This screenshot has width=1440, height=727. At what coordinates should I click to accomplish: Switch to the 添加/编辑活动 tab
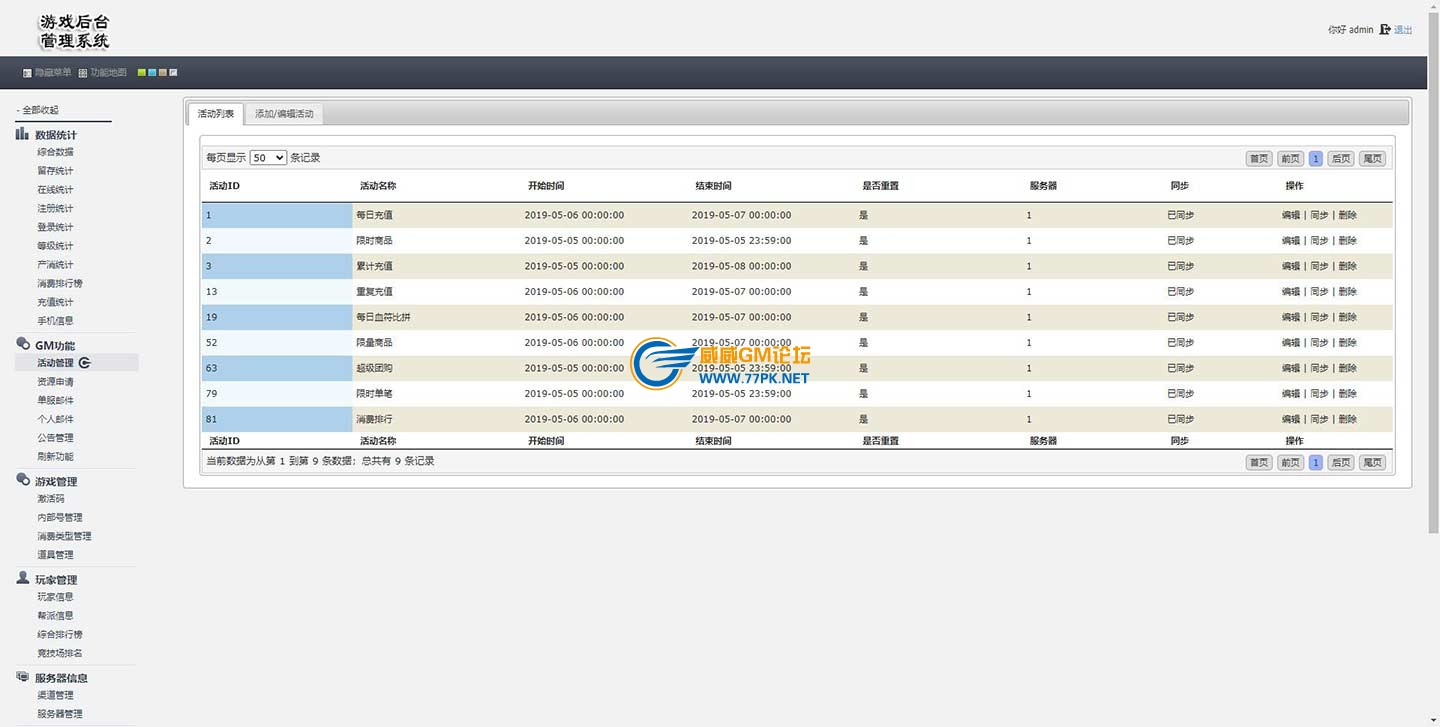tap(284, 114)
